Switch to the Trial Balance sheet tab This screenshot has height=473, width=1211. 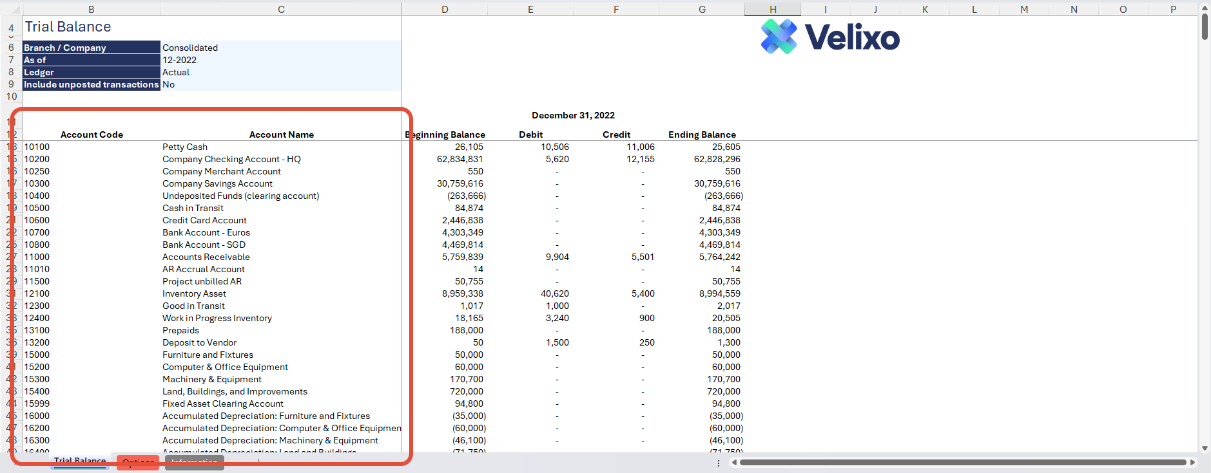[x=80, y=461]
